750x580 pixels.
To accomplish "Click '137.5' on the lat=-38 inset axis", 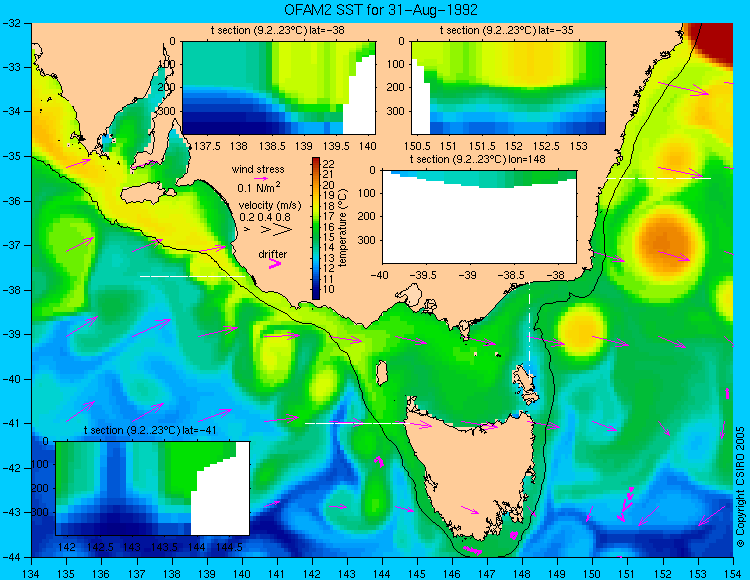I will pos(208,146).
